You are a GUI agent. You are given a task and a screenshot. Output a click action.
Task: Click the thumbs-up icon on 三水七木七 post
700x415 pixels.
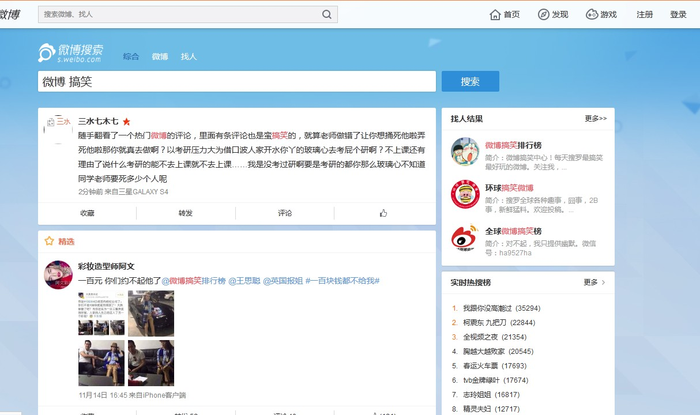pyautogui.click(x=383, y=213)
